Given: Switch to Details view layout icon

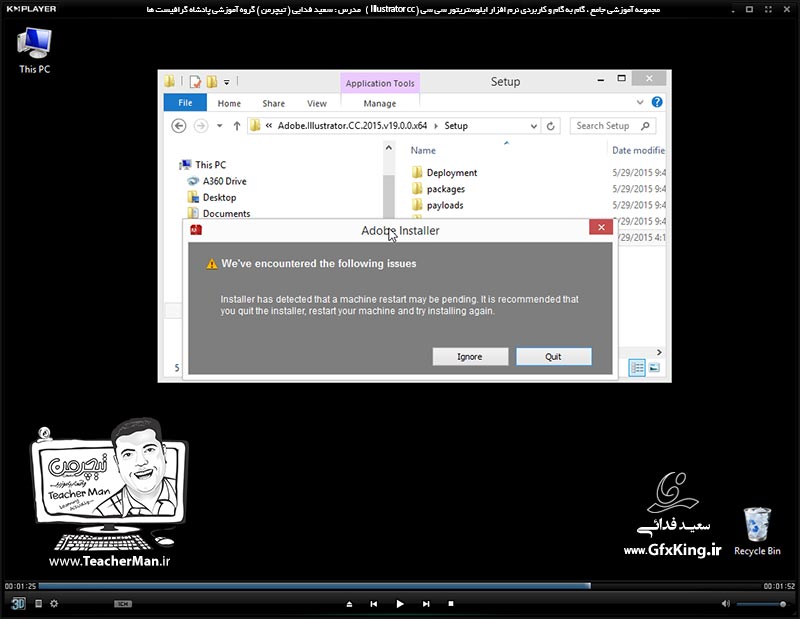Looking at the screenshot, I should [637, 367].
